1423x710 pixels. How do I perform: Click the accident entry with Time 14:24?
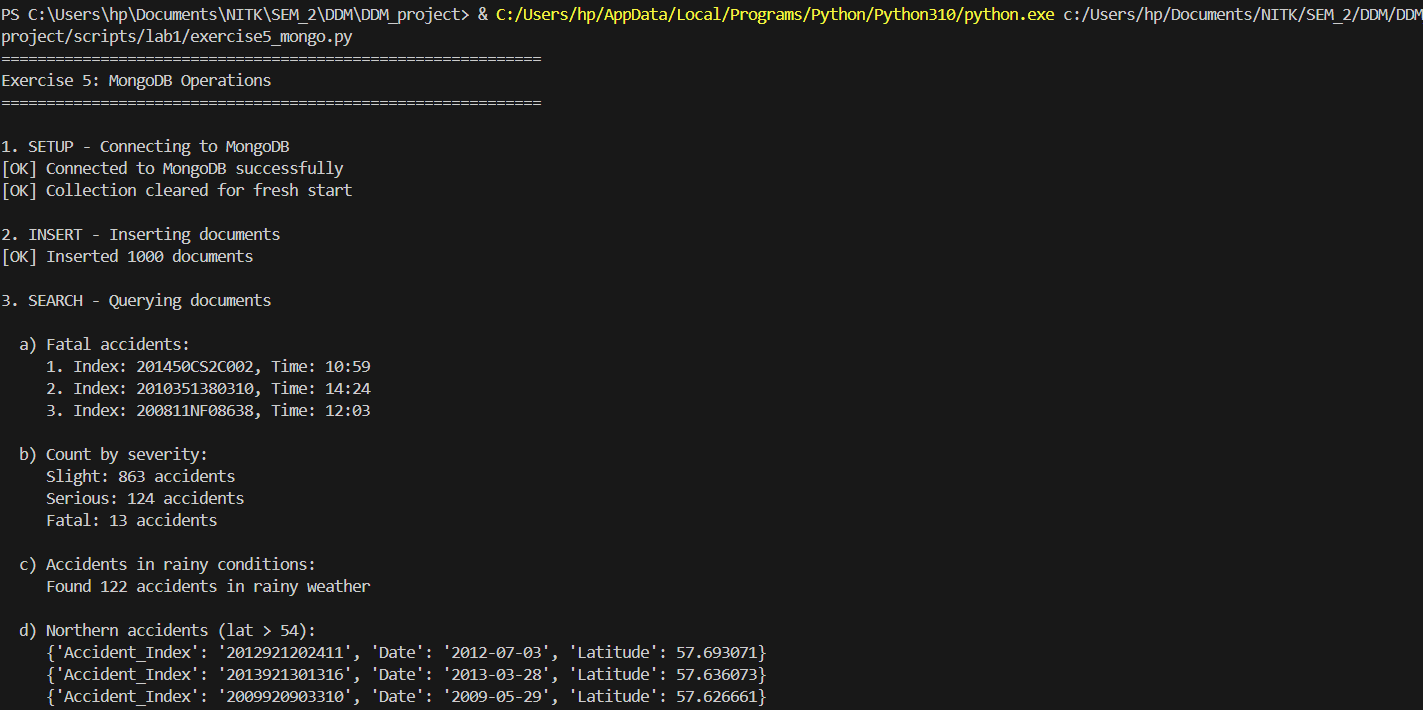coord(208,389)
